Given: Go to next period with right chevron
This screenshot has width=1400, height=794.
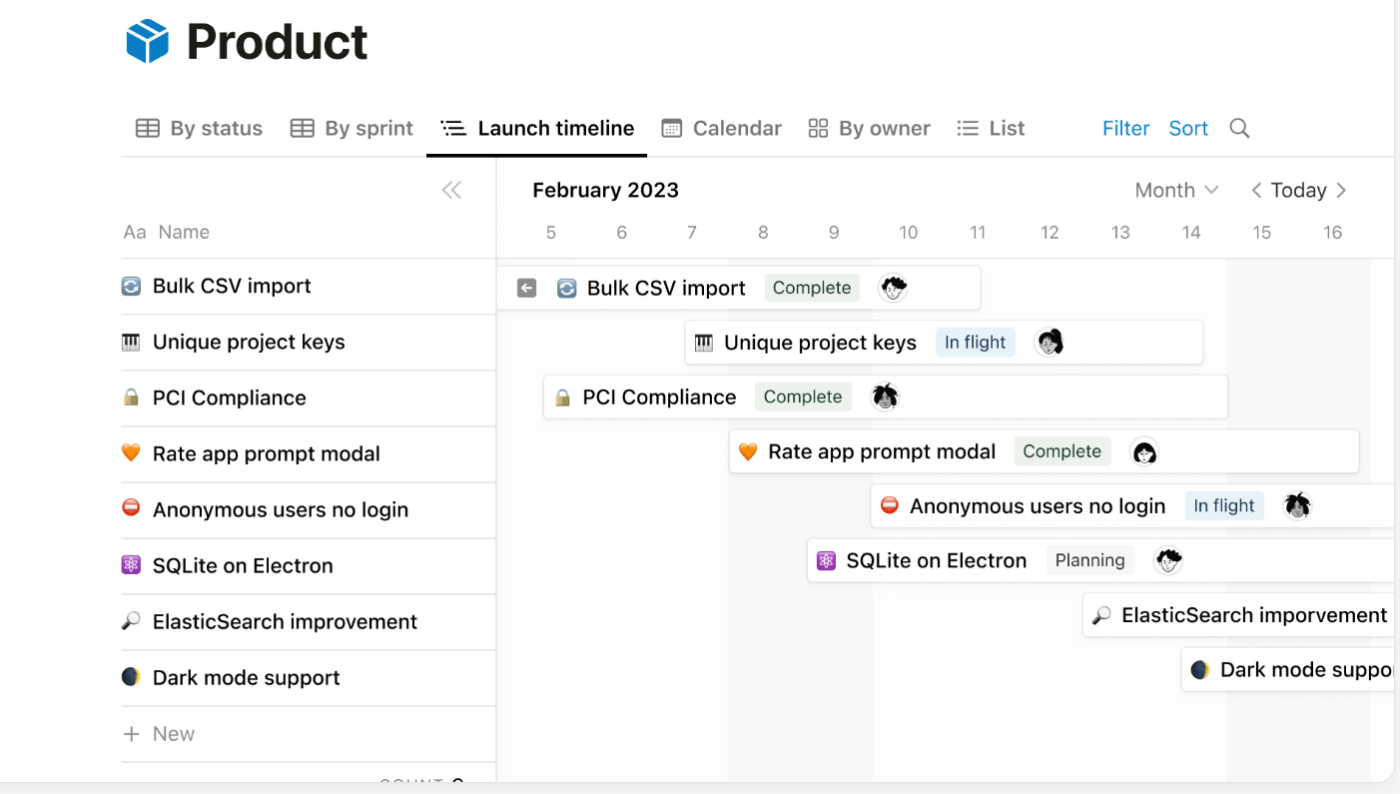Looking at the screenshot, I should pos(1341,190).
